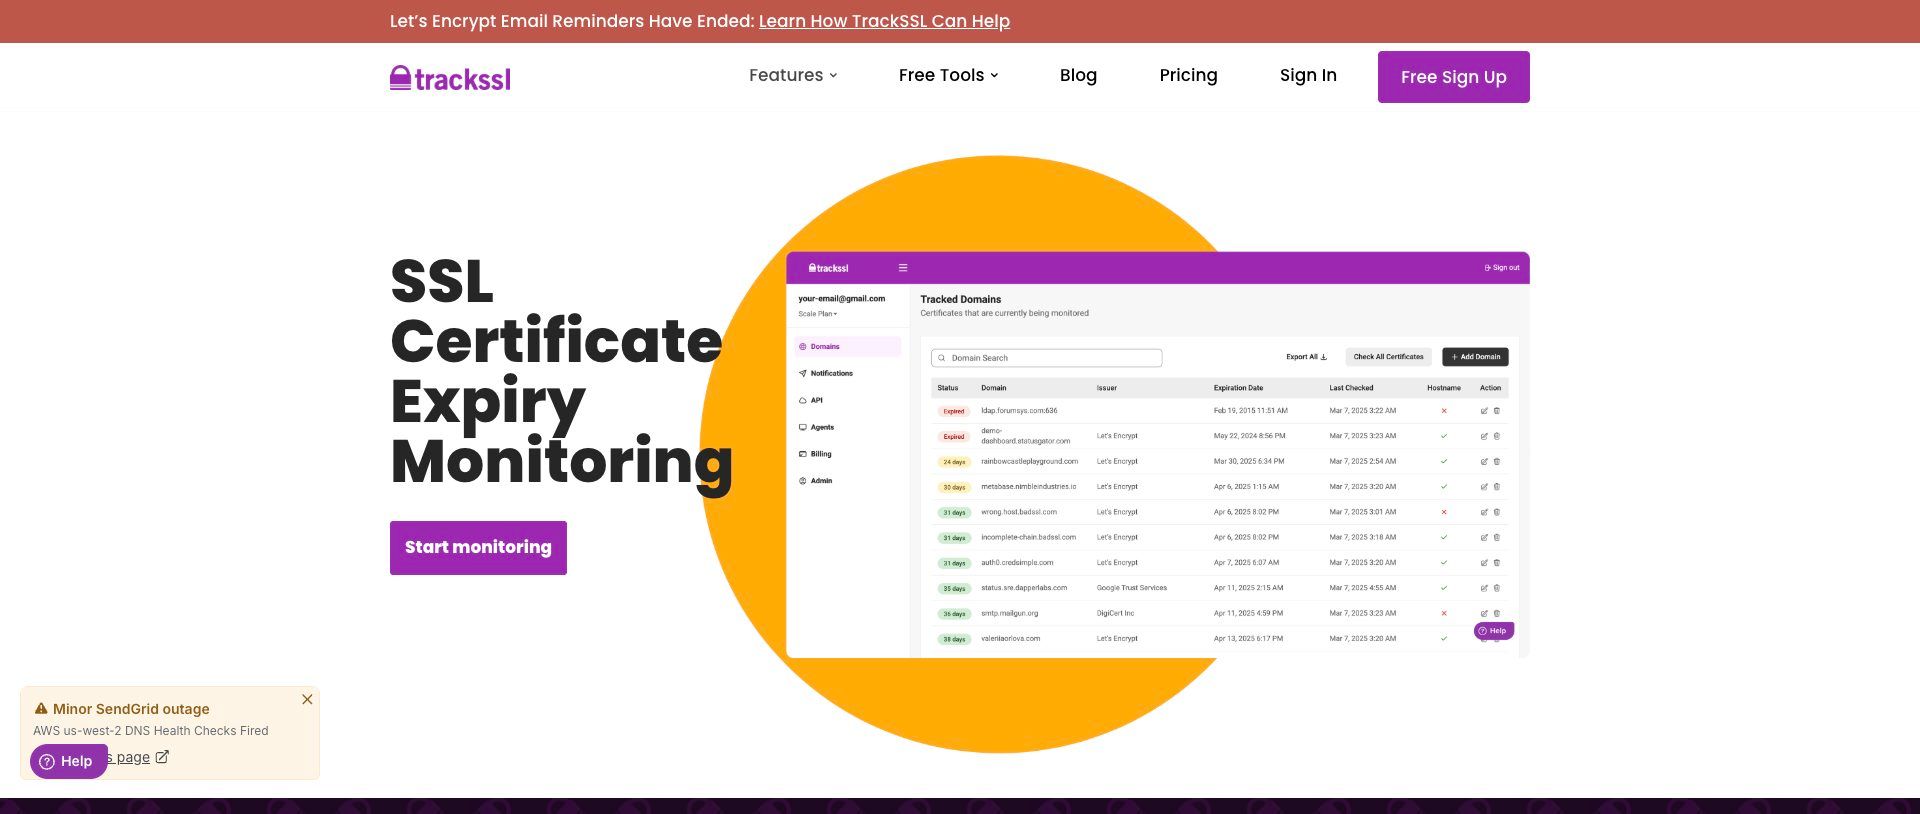Click Check All Certificates in the preview

coord(1388,357)
